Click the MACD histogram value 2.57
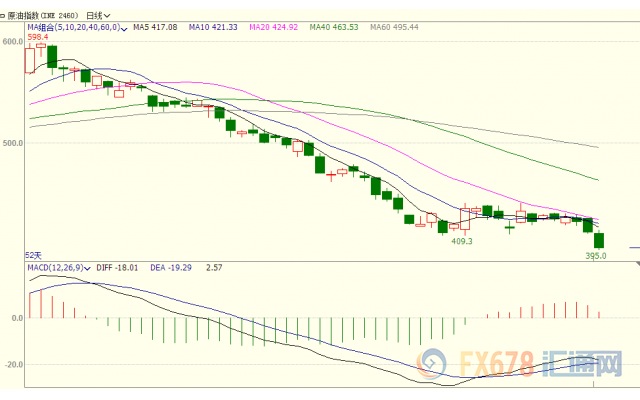Viewport: 640px width, 400px height. (x=214, y=268)
